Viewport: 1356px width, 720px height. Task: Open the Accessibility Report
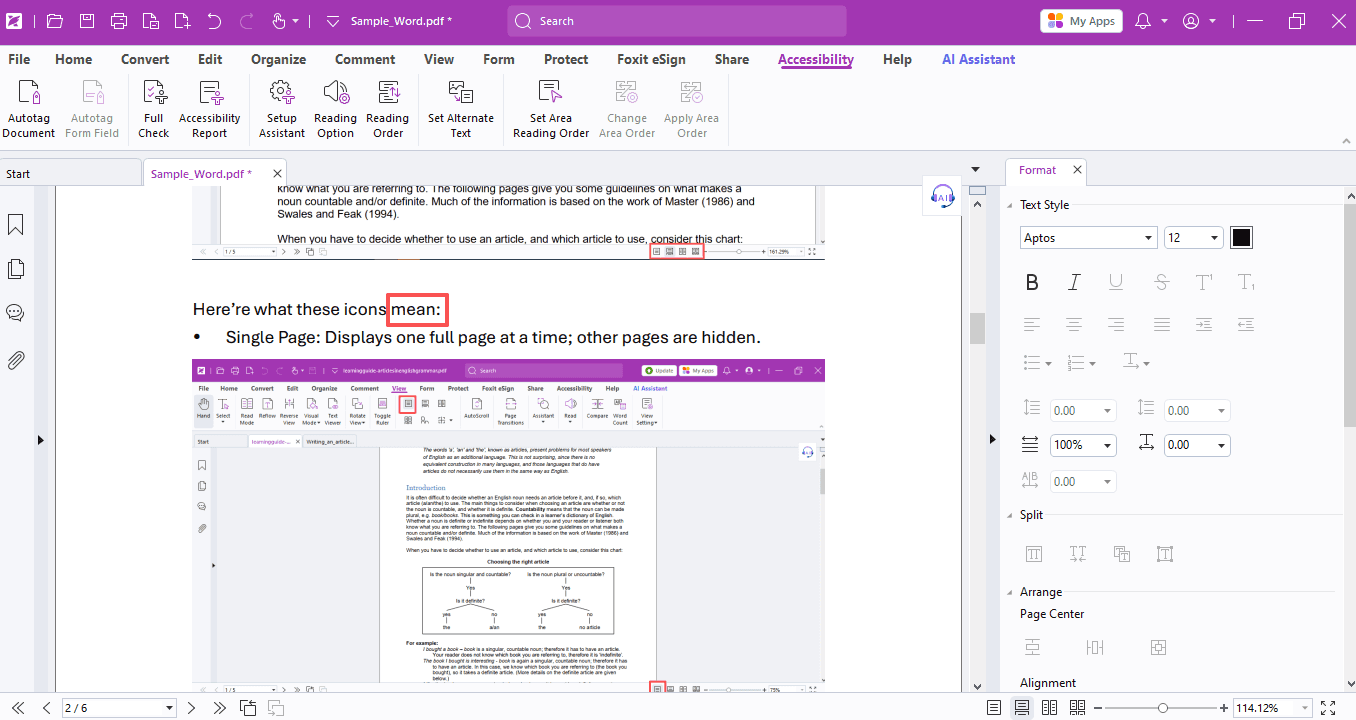coord(210,110)
